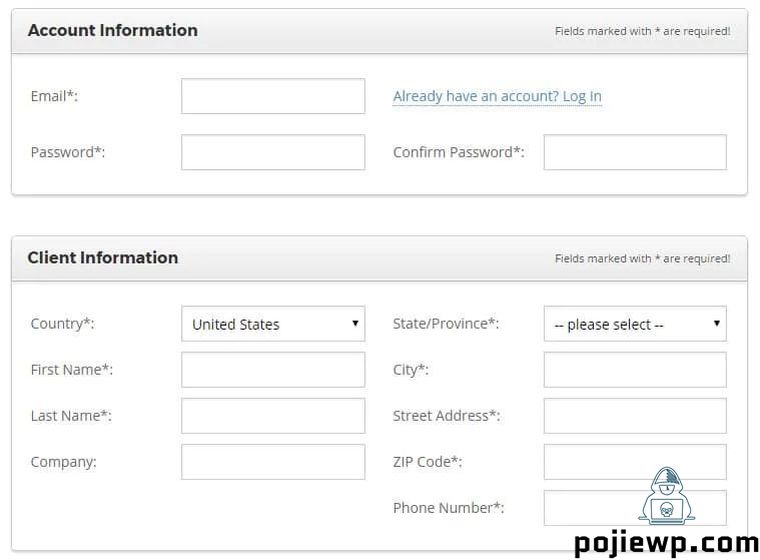
Task: Open the Country dropdown showing United States
Action: coord(273,324)
